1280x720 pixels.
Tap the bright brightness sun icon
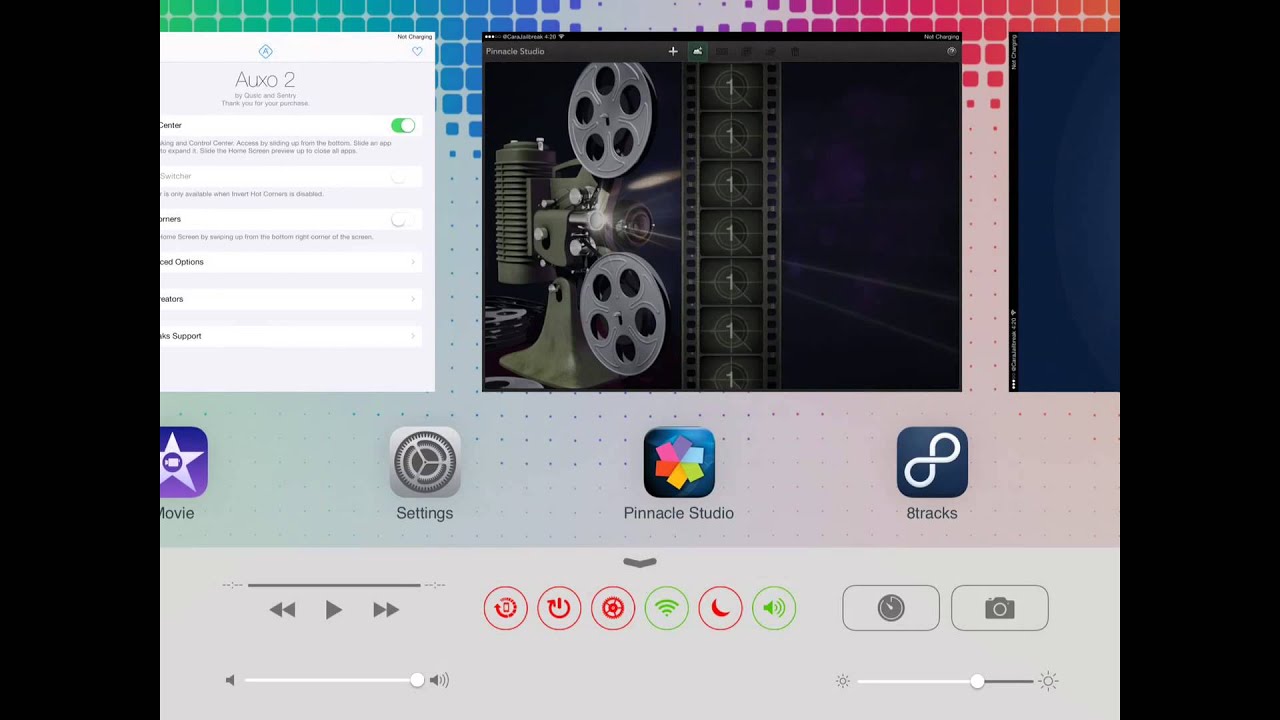click(1048, 681)
